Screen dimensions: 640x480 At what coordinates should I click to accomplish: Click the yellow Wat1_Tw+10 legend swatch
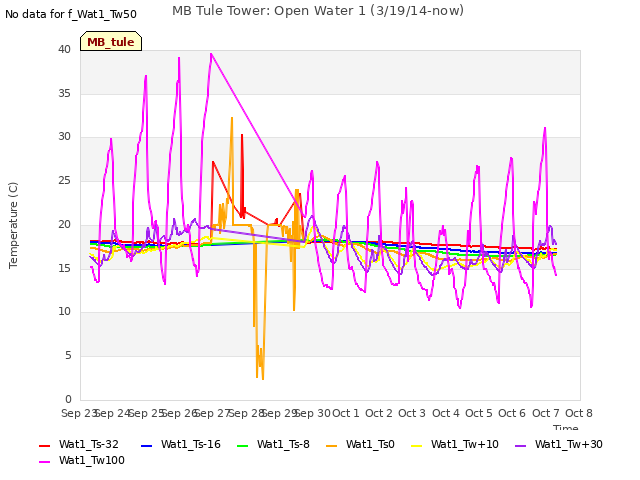[x=417, y=445]
